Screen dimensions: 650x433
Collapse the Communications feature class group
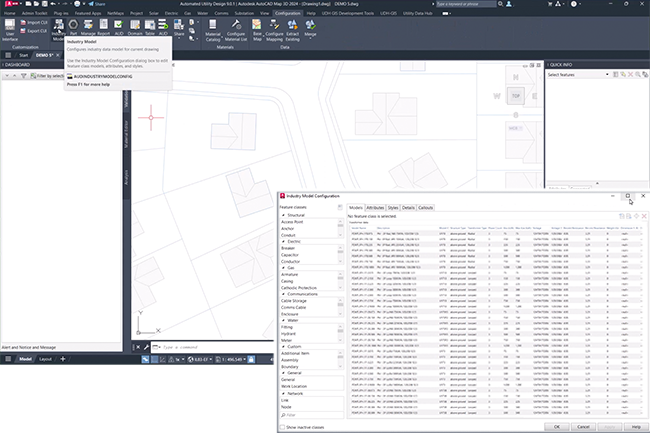(x=283, y=293)
